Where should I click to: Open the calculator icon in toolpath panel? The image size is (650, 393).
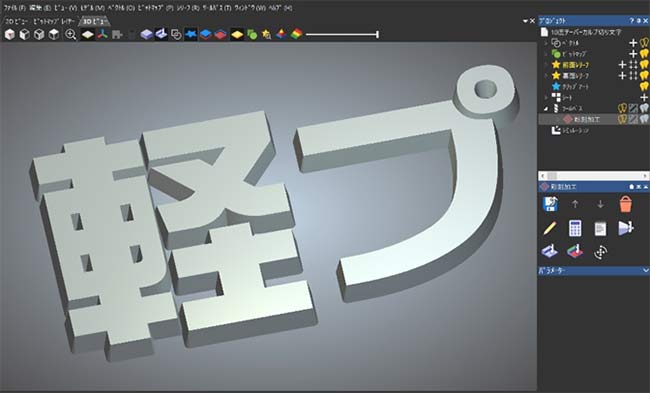575,228
